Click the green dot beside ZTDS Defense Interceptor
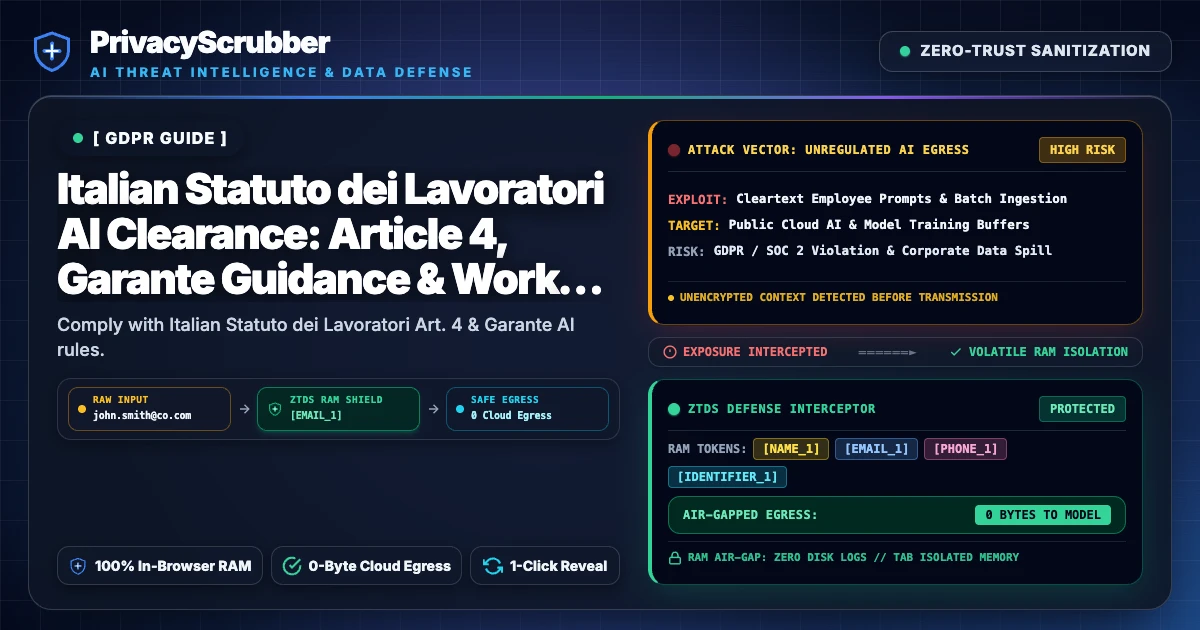 674,409
